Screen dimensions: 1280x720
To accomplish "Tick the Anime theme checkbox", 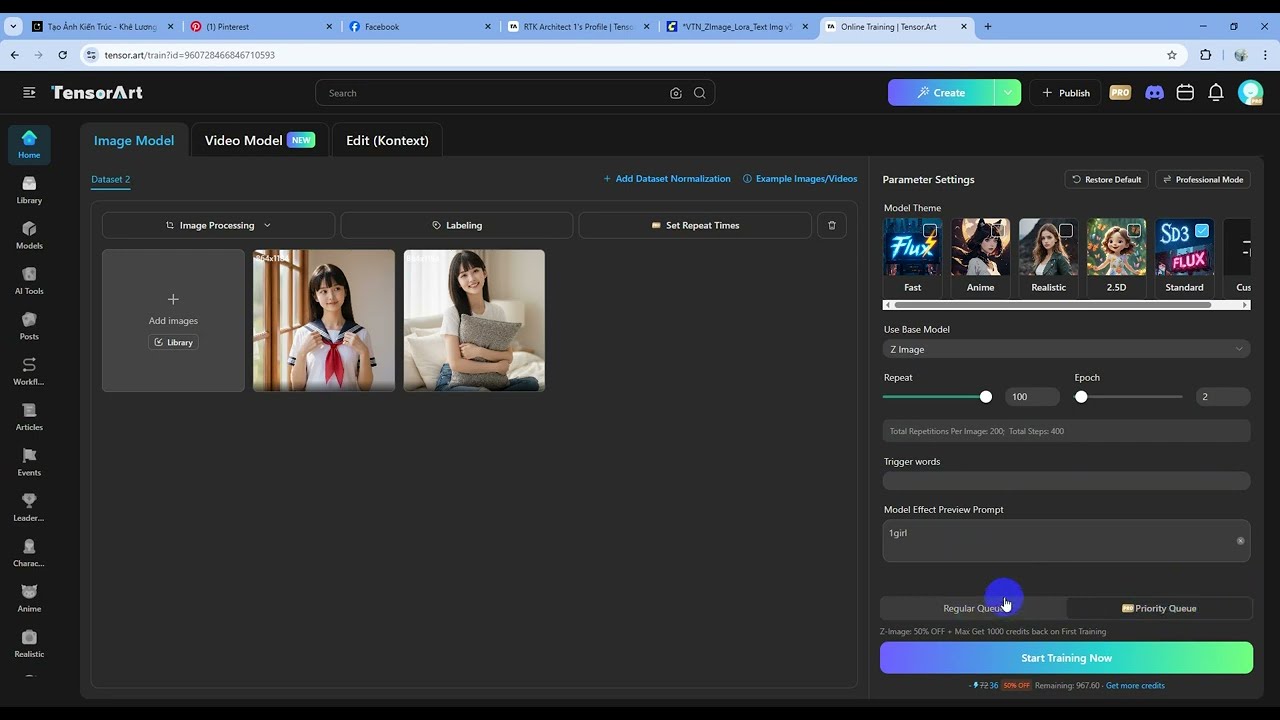I will [998, 231].
